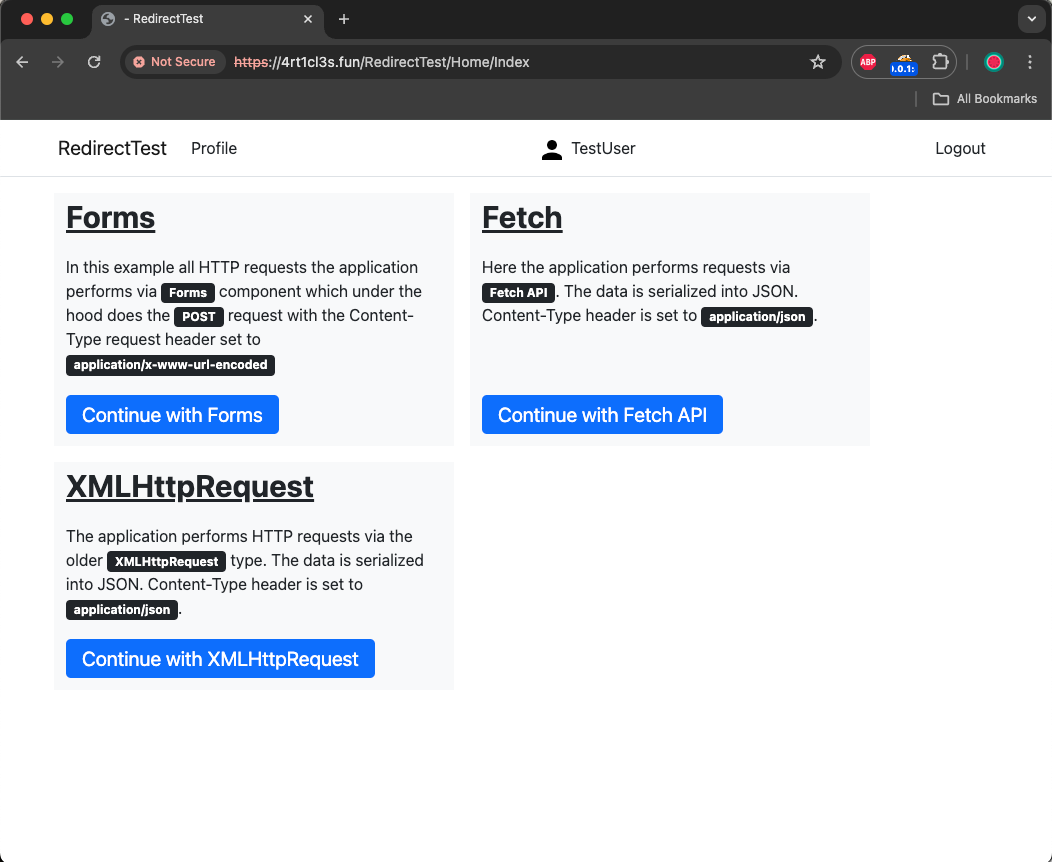Open the three-dot browser menu

coord(1030,61)
